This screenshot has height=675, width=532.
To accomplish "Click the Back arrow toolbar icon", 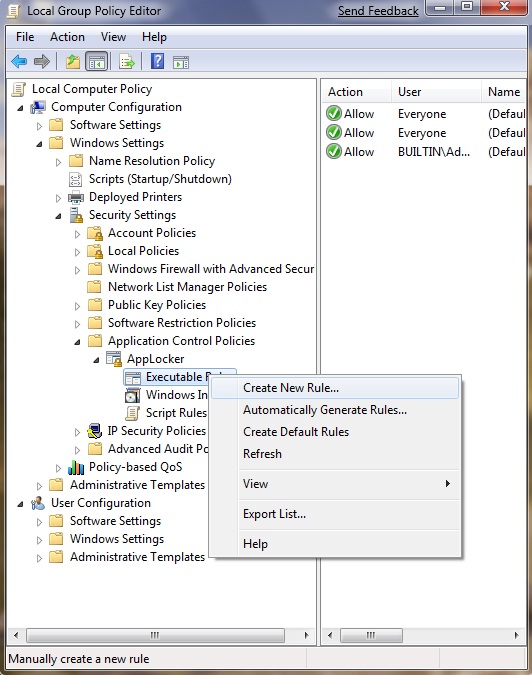I will click(19, 62).
